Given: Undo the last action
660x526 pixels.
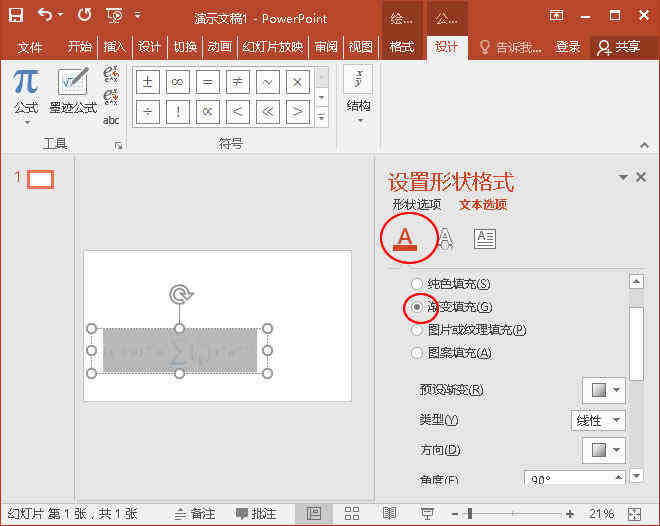Looking at the screenshot, I should coord(45,15).
